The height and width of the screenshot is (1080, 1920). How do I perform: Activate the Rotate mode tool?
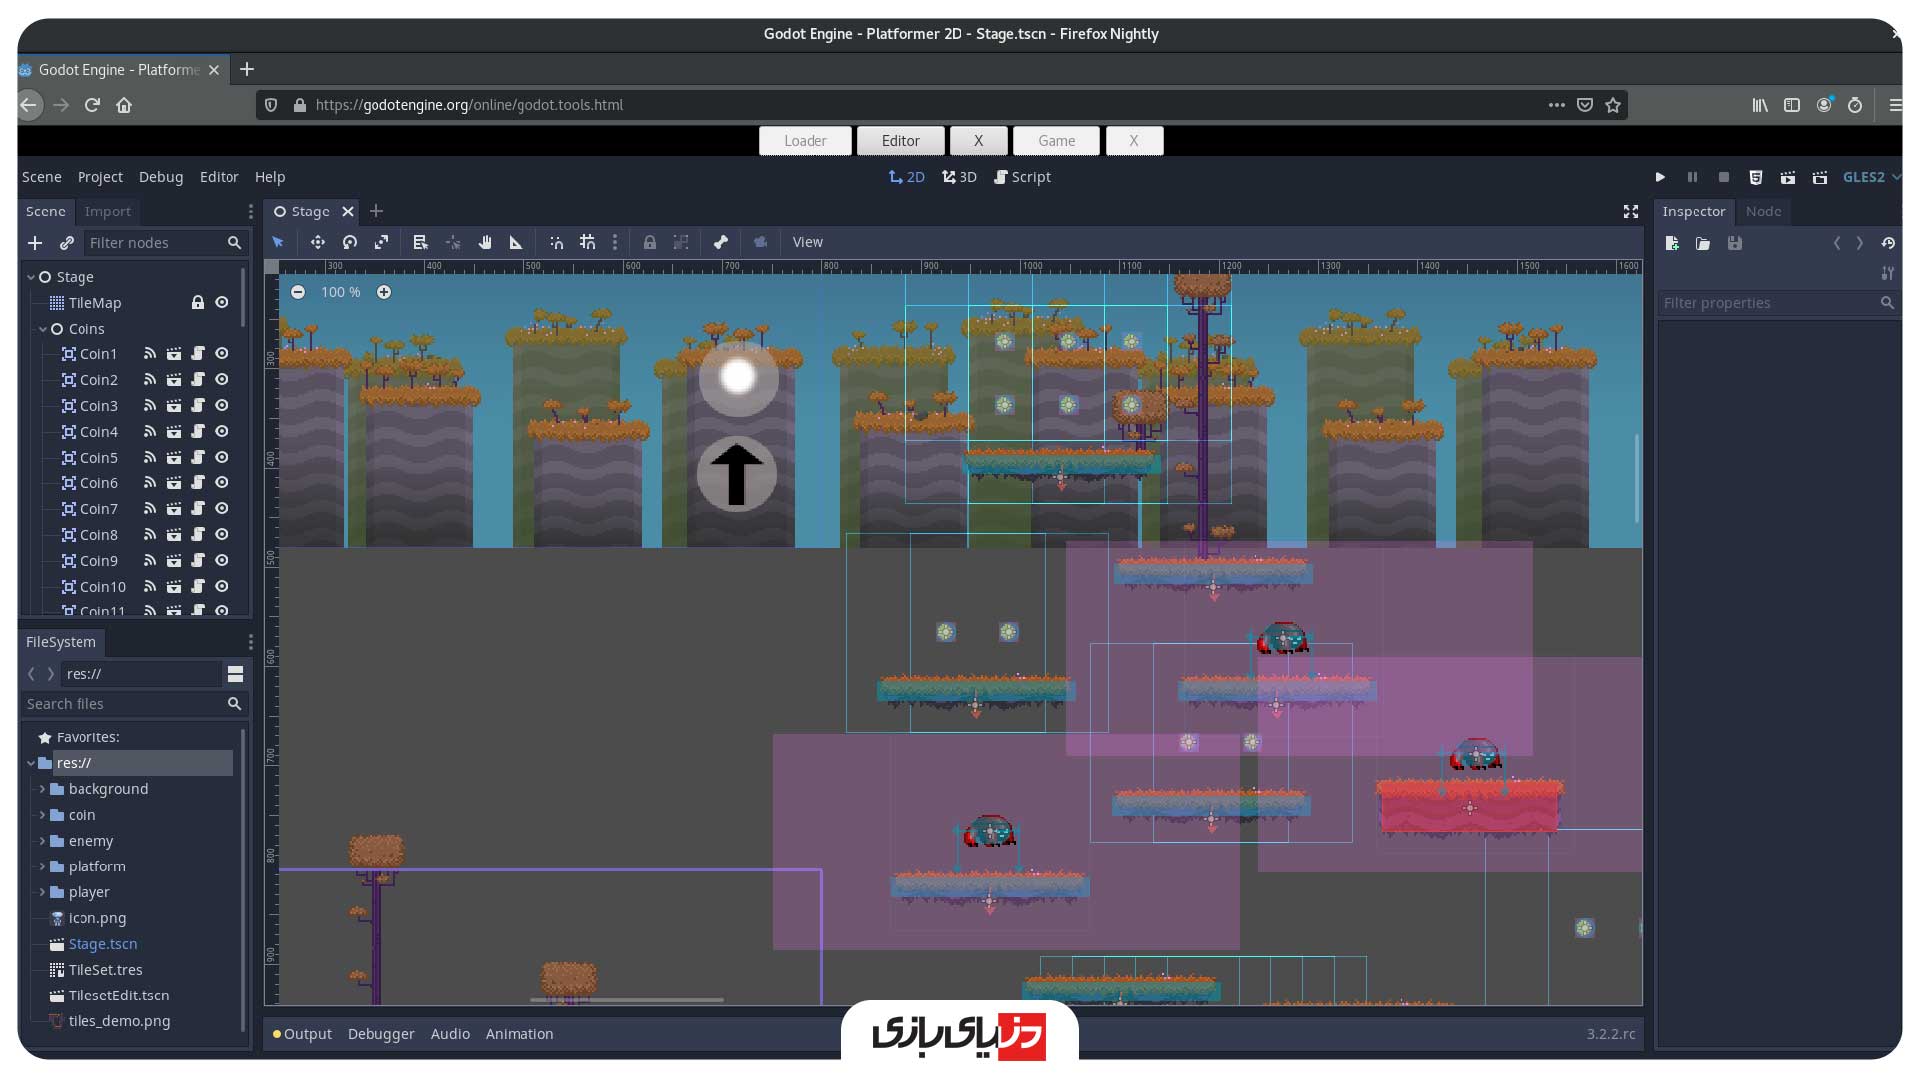coord(349,242)
